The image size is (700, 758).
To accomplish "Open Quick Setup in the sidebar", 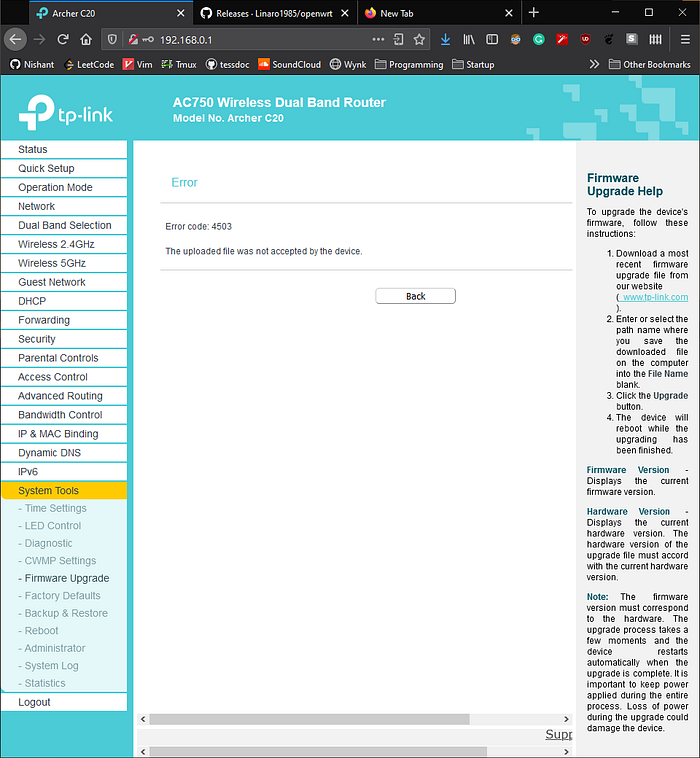I will coord(64,168).
